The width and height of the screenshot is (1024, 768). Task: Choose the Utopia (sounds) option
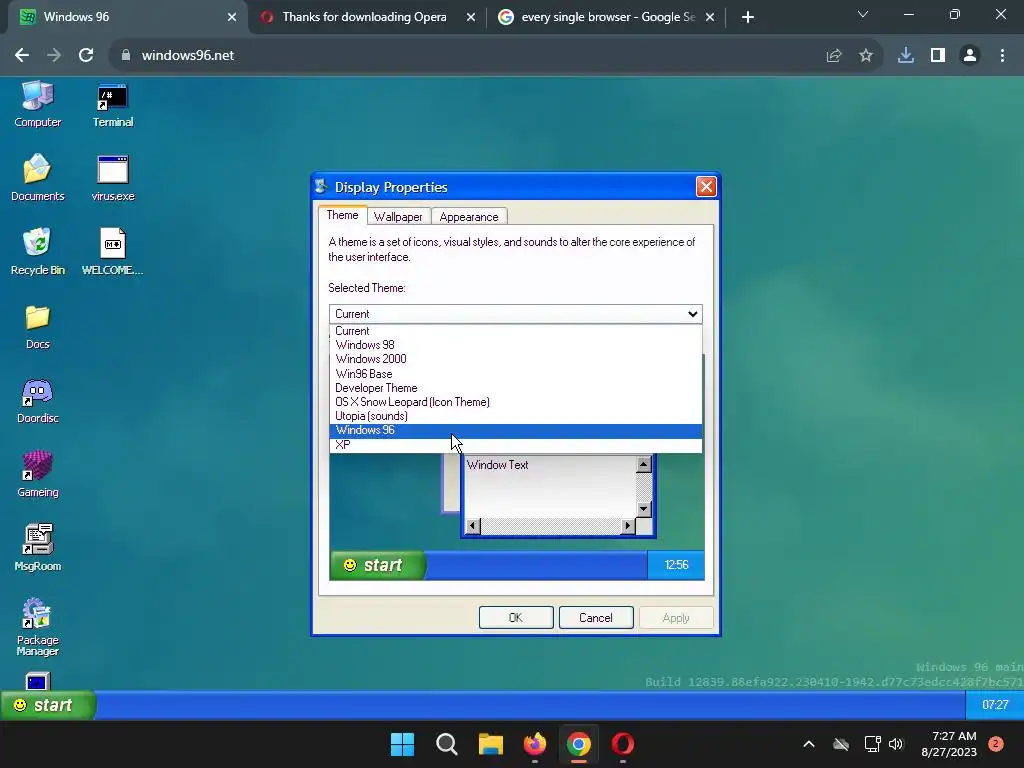point(516,416)
